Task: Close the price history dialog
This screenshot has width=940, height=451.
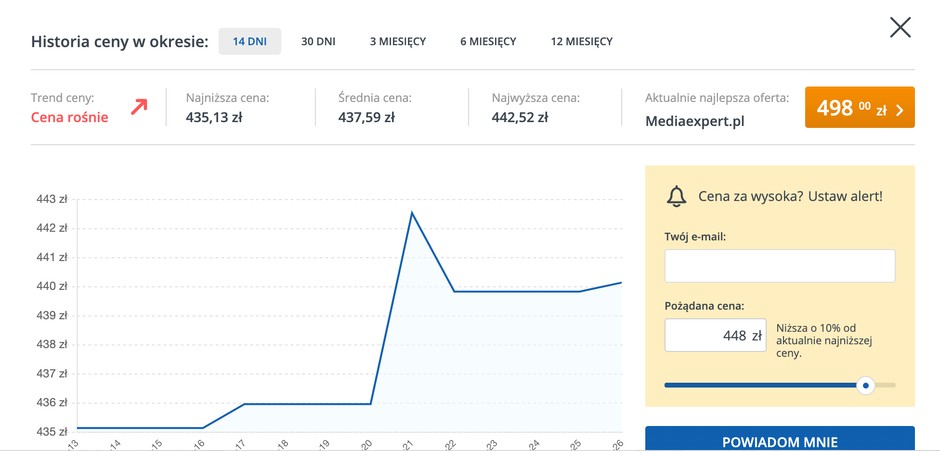Action: pos(900,28)
